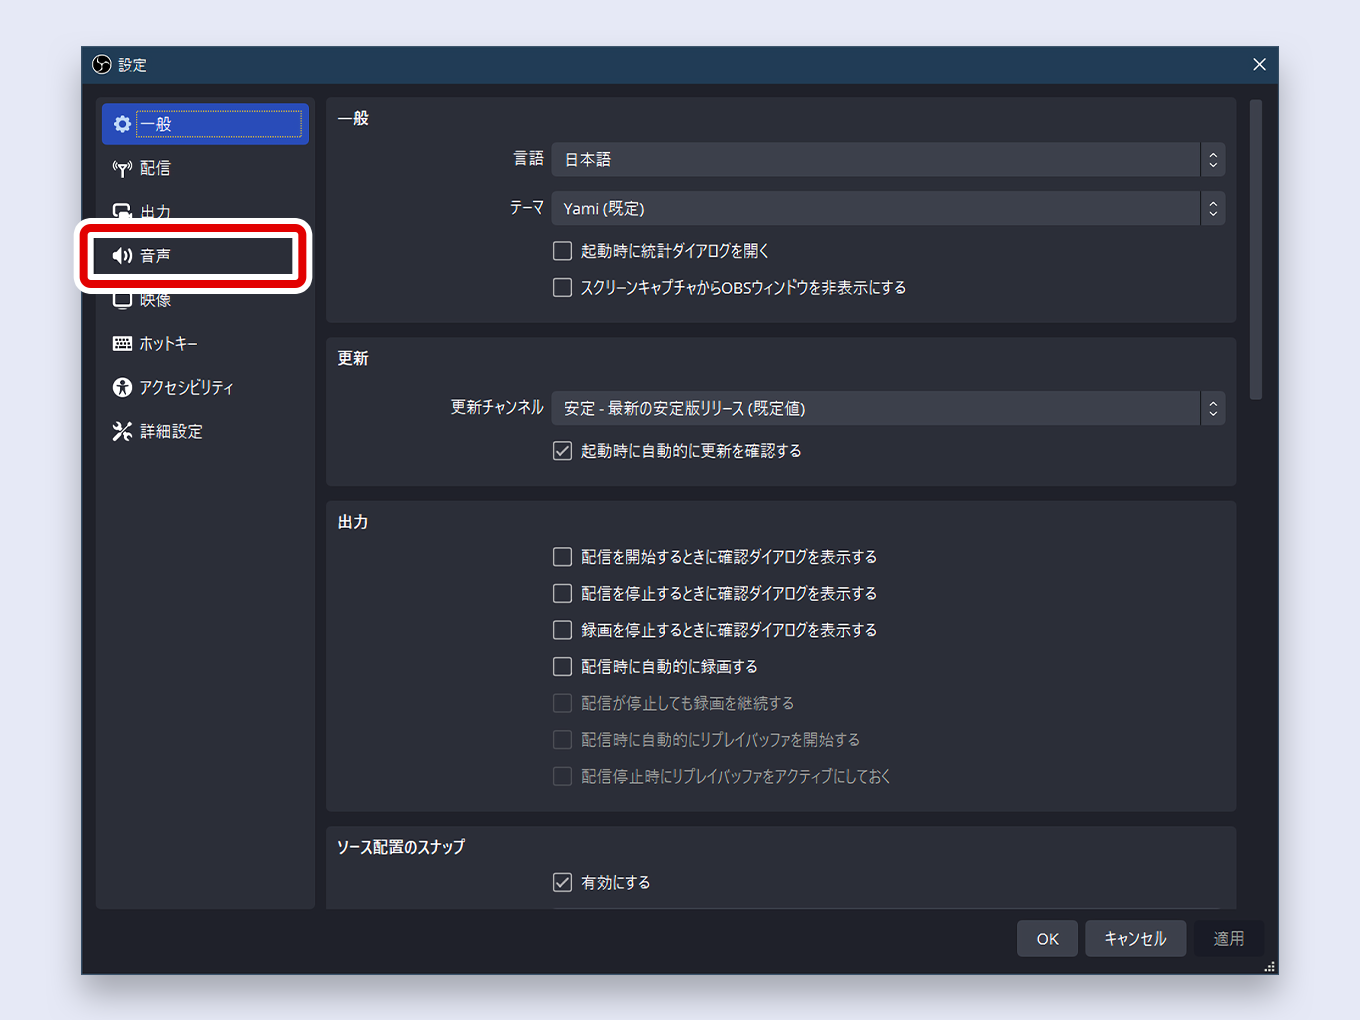Click the 更新 section heading
Viewport: 1360px width, 1020px height.
353,358
